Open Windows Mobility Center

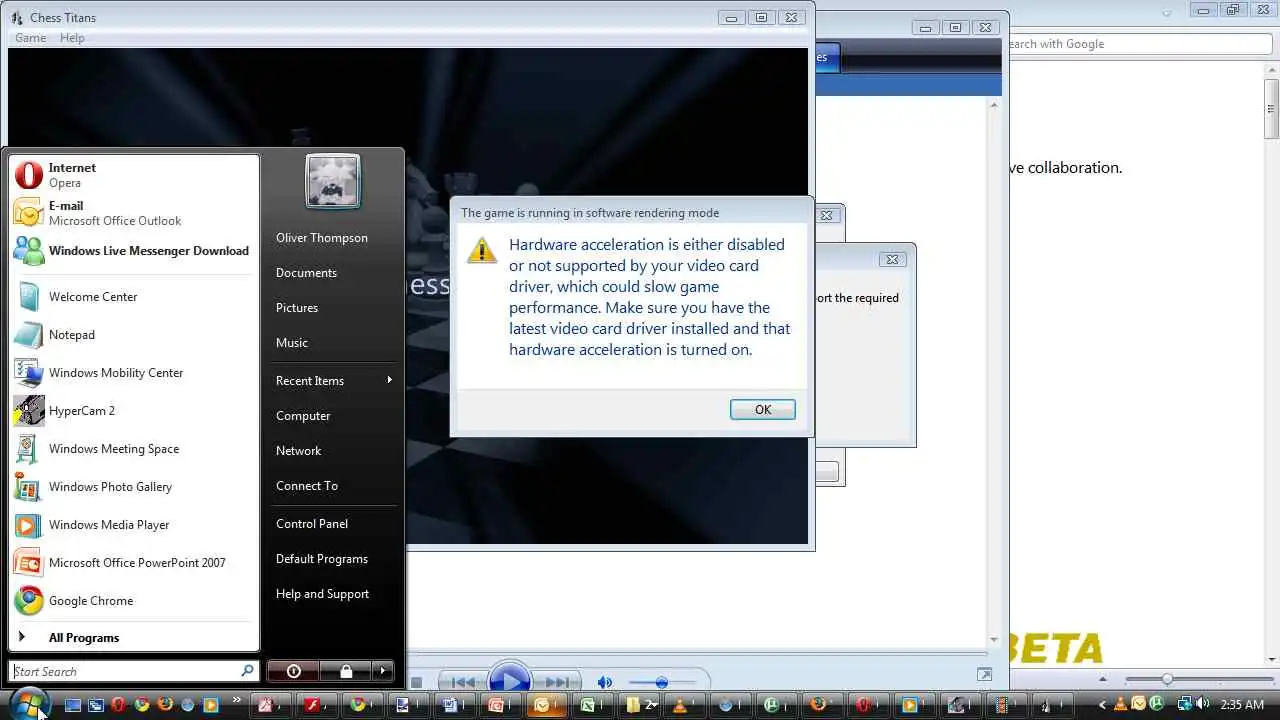134,373
